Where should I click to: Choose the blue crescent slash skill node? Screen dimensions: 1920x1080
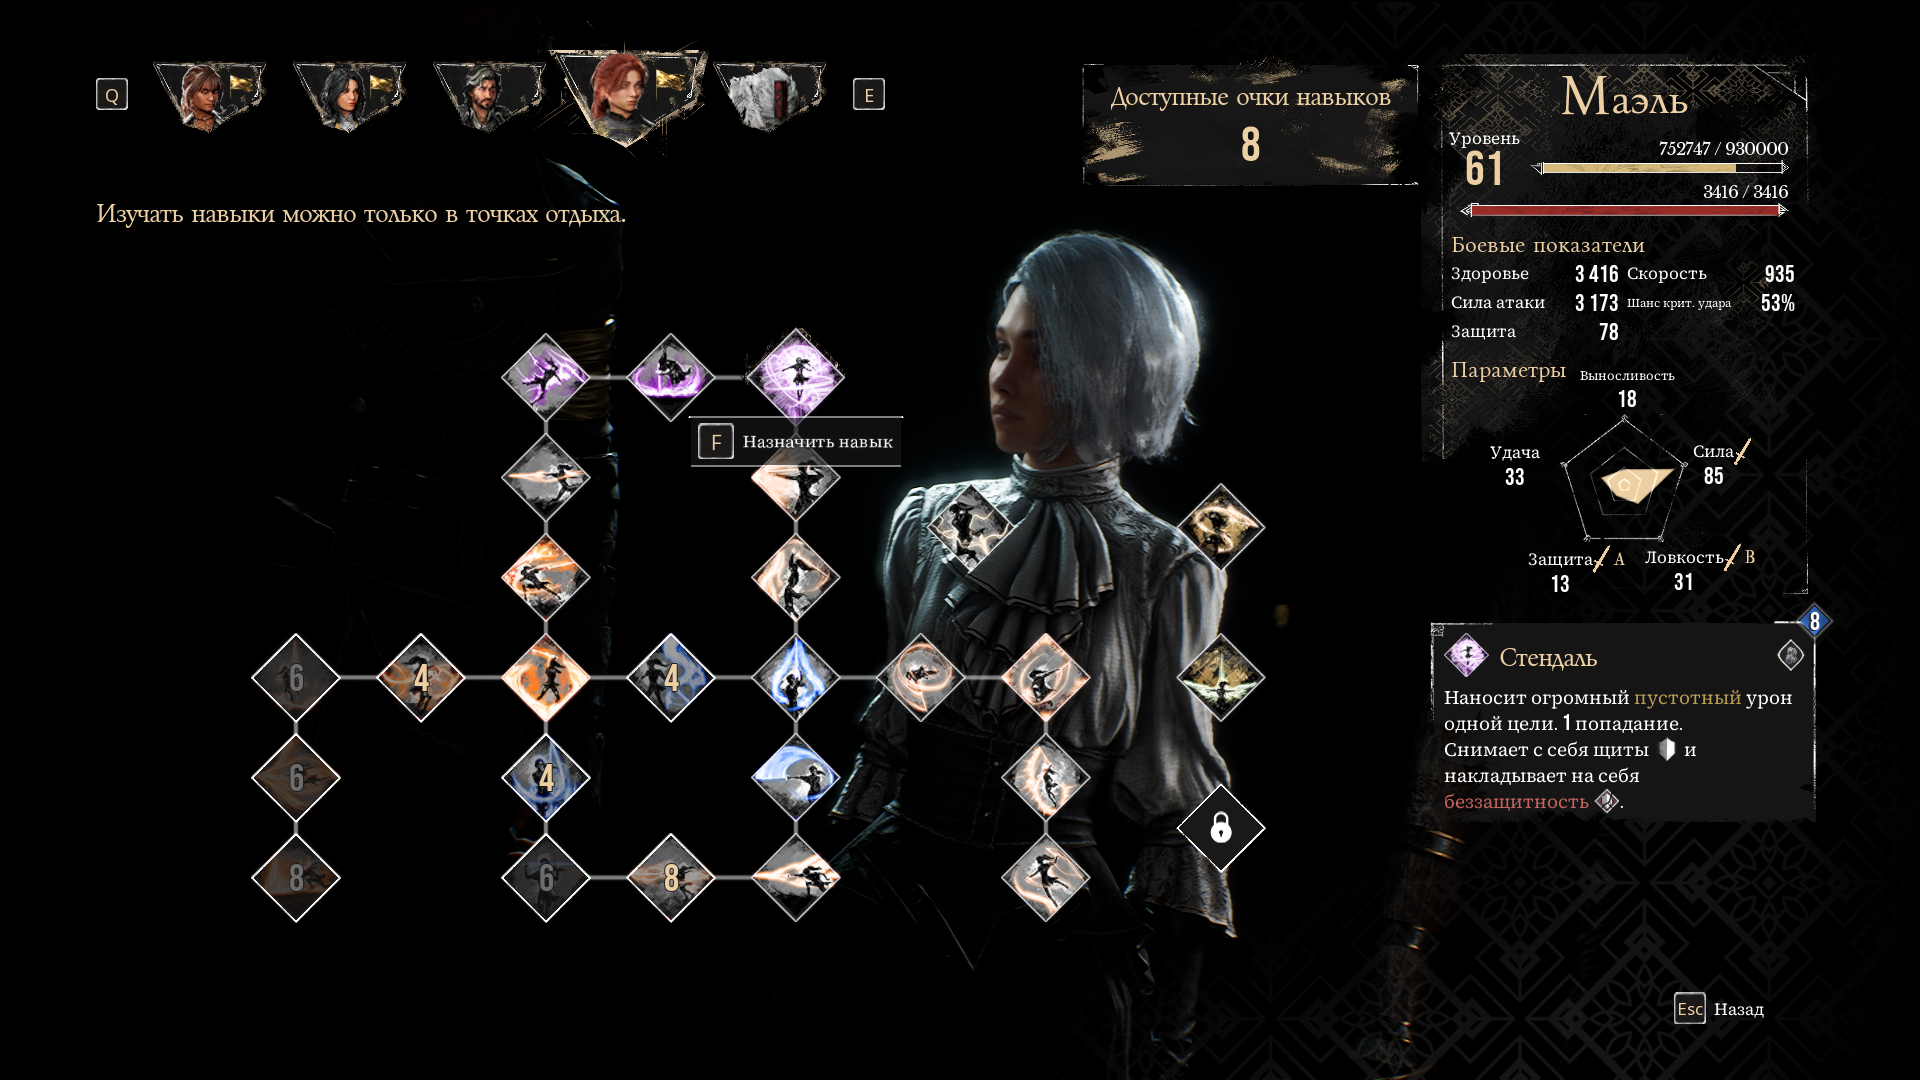click(x=796, y=778)
